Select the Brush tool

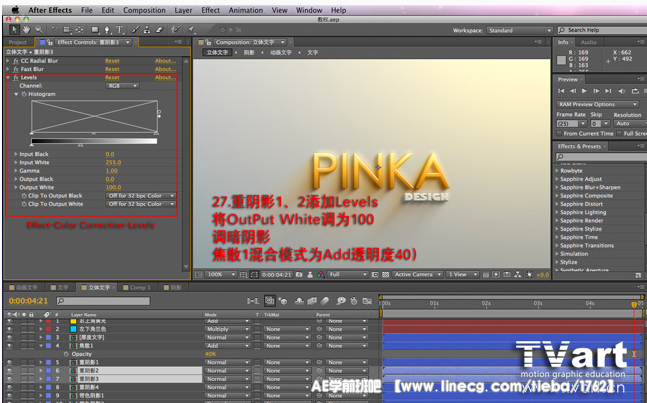tap(136, 30)
